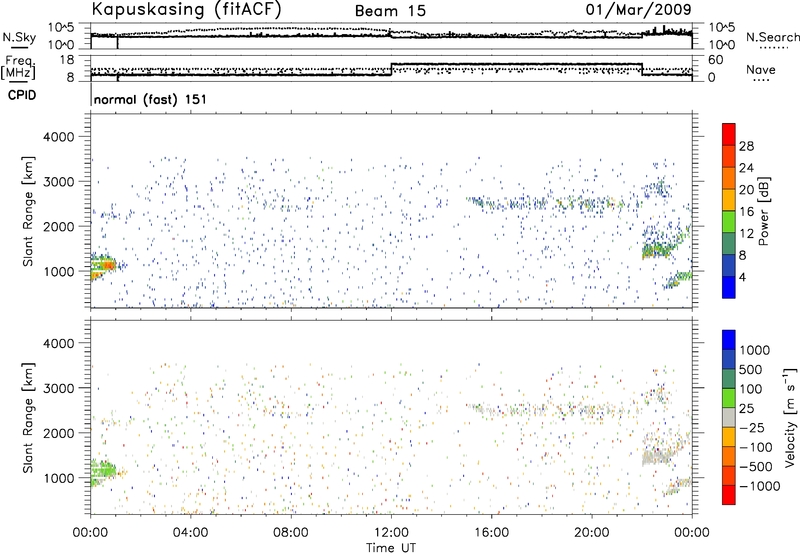Image resolution: width=800 pixels, height=554 pixels.
Task: Pick the dark green 8–12 dB Power segment
Action: tap(729, 243)
